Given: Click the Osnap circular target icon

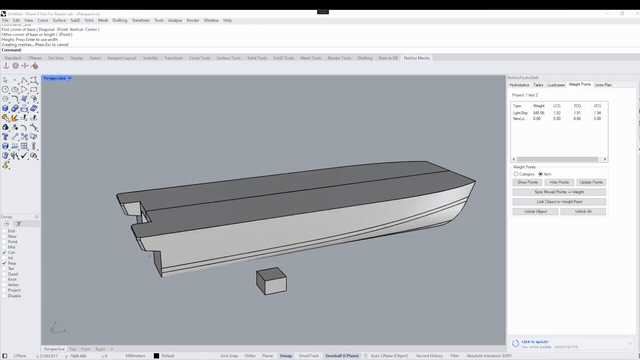Looking at the screenshot, I should pyautogui.click(x=7, y=224).
